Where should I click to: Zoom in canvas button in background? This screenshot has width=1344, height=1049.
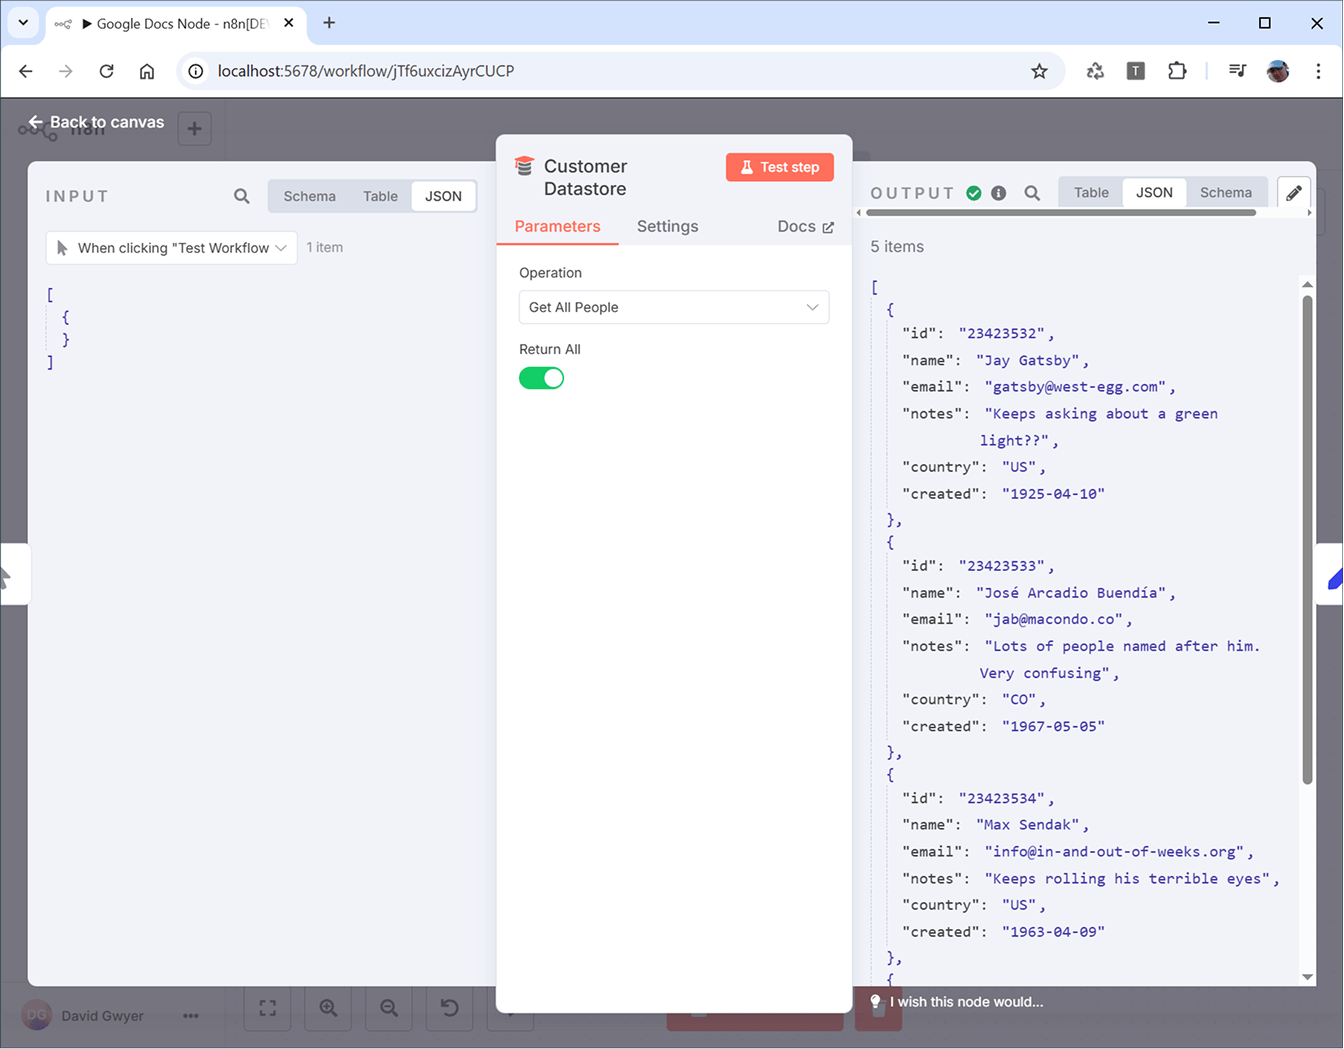[x=328, y=1008]
